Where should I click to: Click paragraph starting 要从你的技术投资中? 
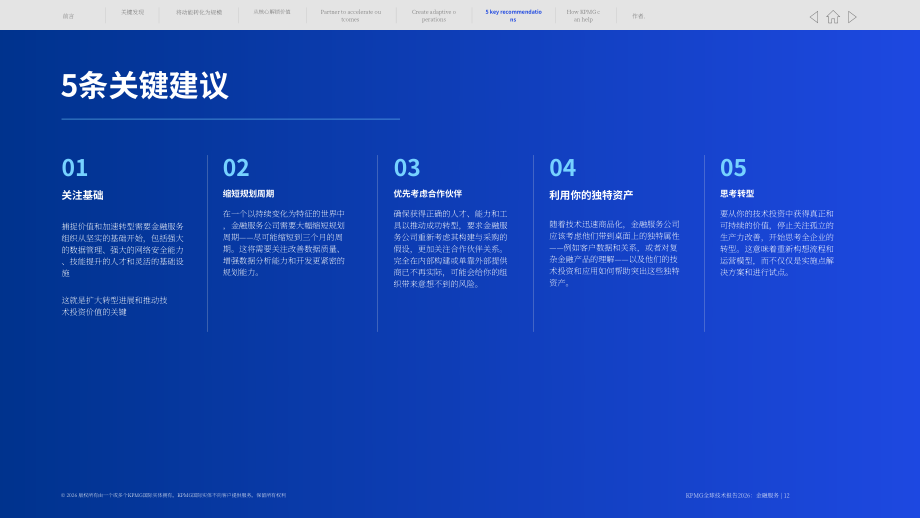(777, 243)
